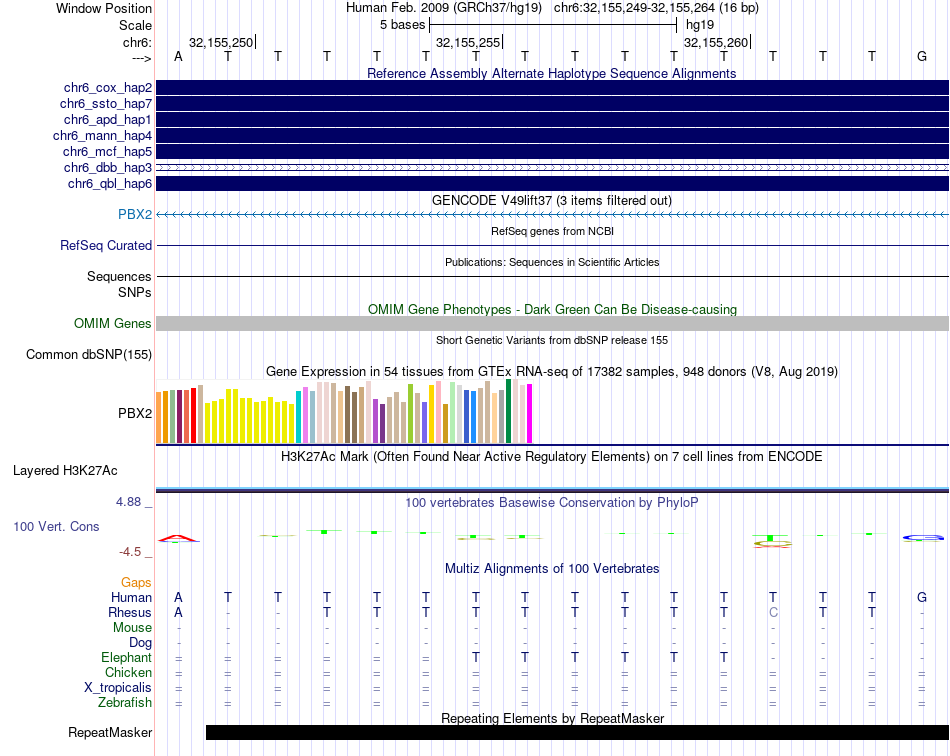Click the OMIM Genes label
The image size is (950, 756).
[x=113, y=323]
